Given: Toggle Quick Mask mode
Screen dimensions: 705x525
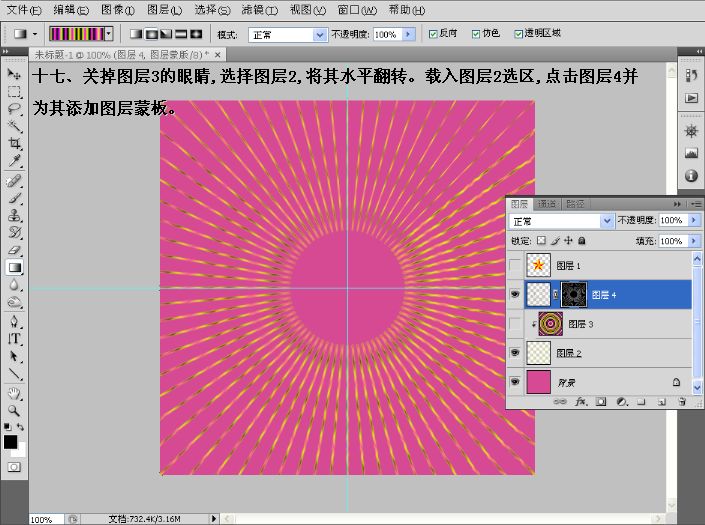Looking at the screenshot, I should pos(14,467).
